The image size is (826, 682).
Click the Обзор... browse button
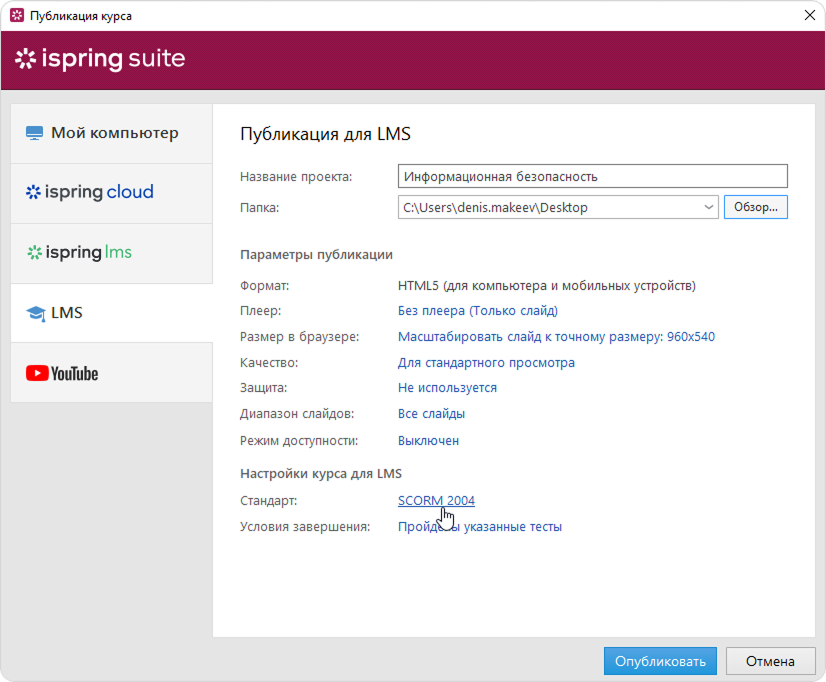tap(755, 207)
